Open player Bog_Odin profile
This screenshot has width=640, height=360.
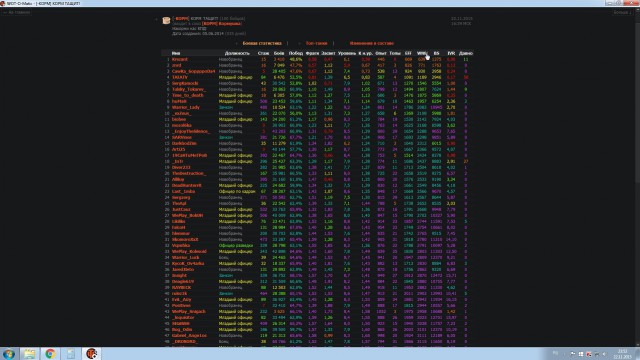[x=182, y=329]
